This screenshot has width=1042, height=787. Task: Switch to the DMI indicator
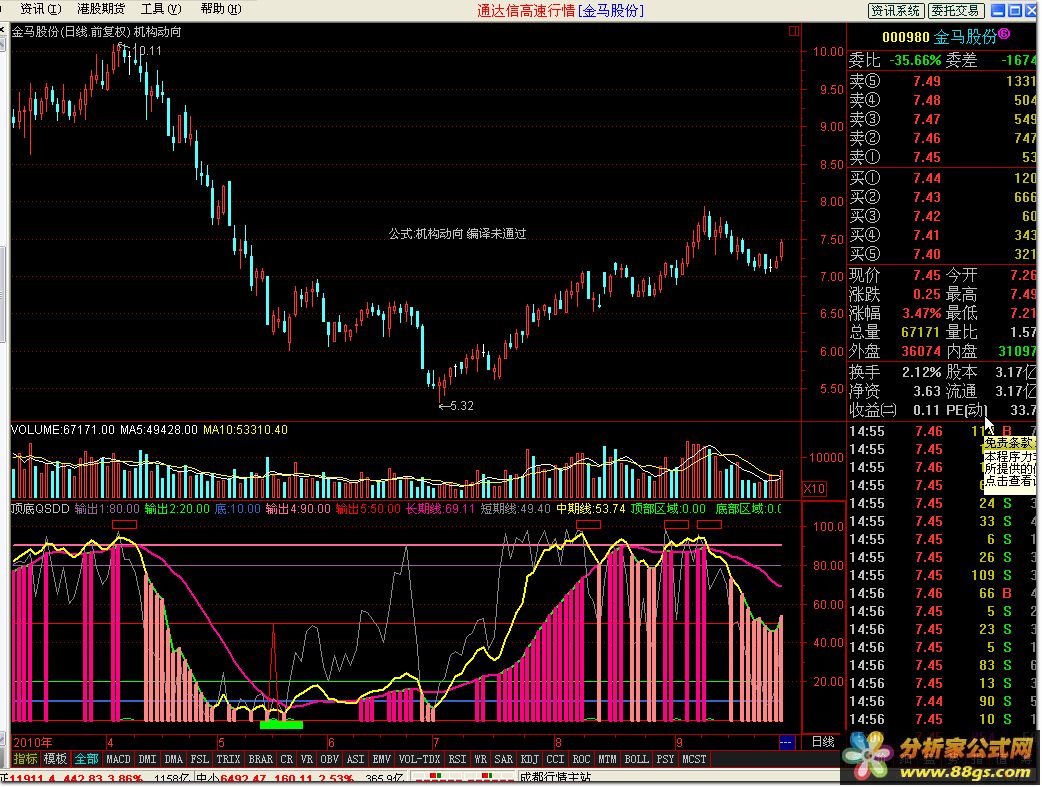coord(148,758)
